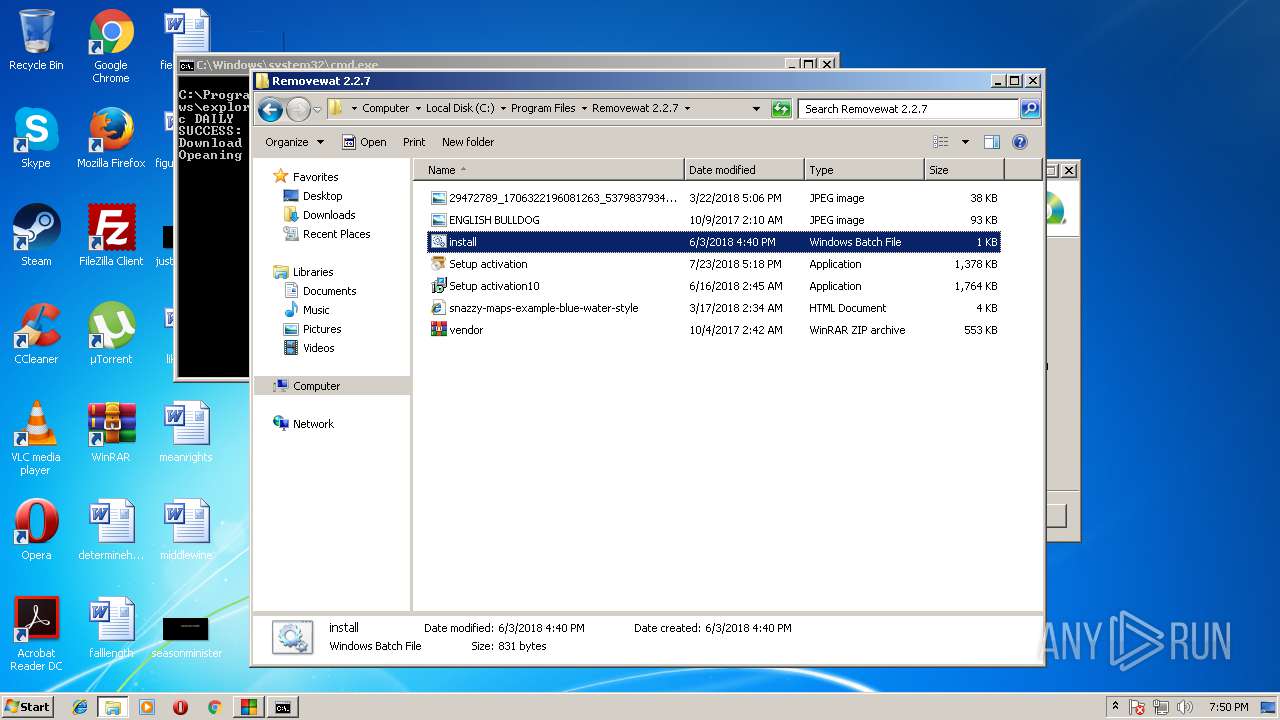This screenshot has height=720, width=1280.
Task: Select Libraries in navigation pane
Action: coord(313,272)
